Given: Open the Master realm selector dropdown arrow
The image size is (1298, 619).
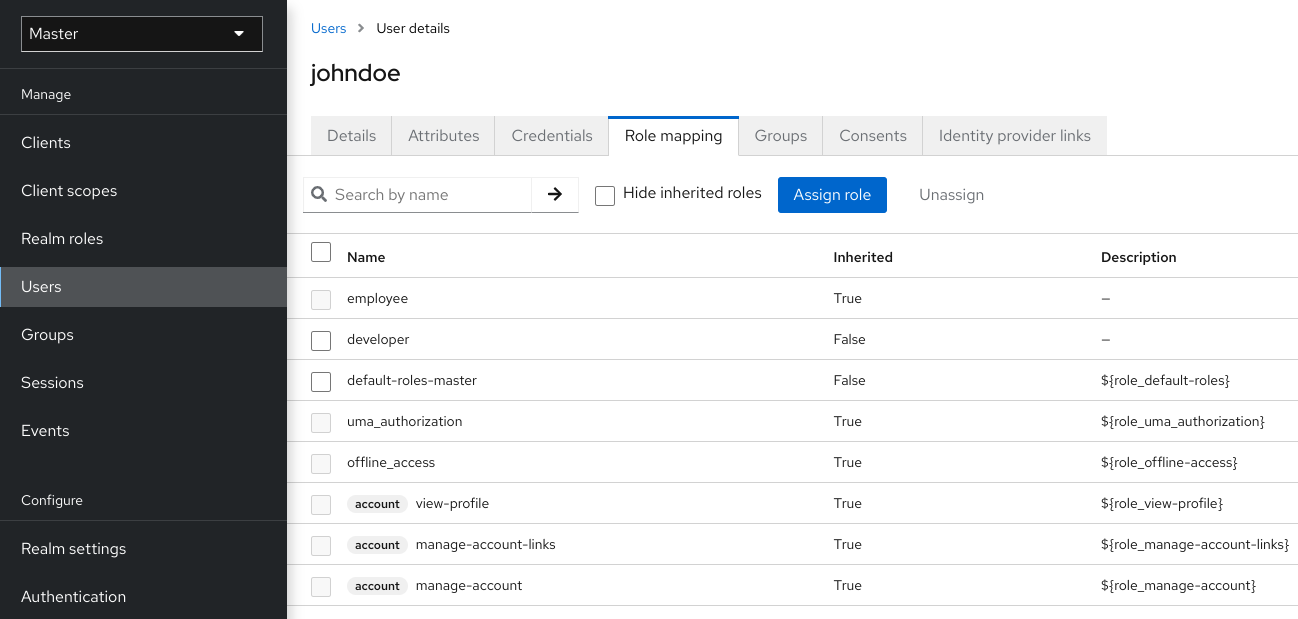Looking at the screenshot, I should click(x=239, y=33).
